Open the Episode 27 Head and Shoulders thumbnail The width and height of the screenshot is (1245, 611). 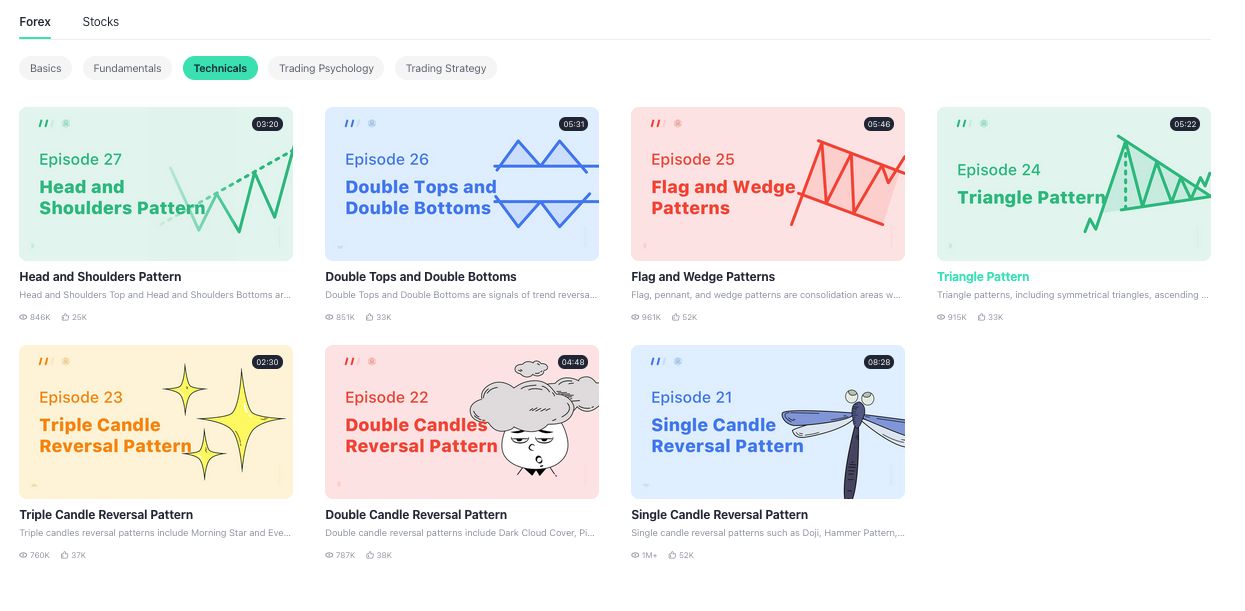[x=156, y=184]
